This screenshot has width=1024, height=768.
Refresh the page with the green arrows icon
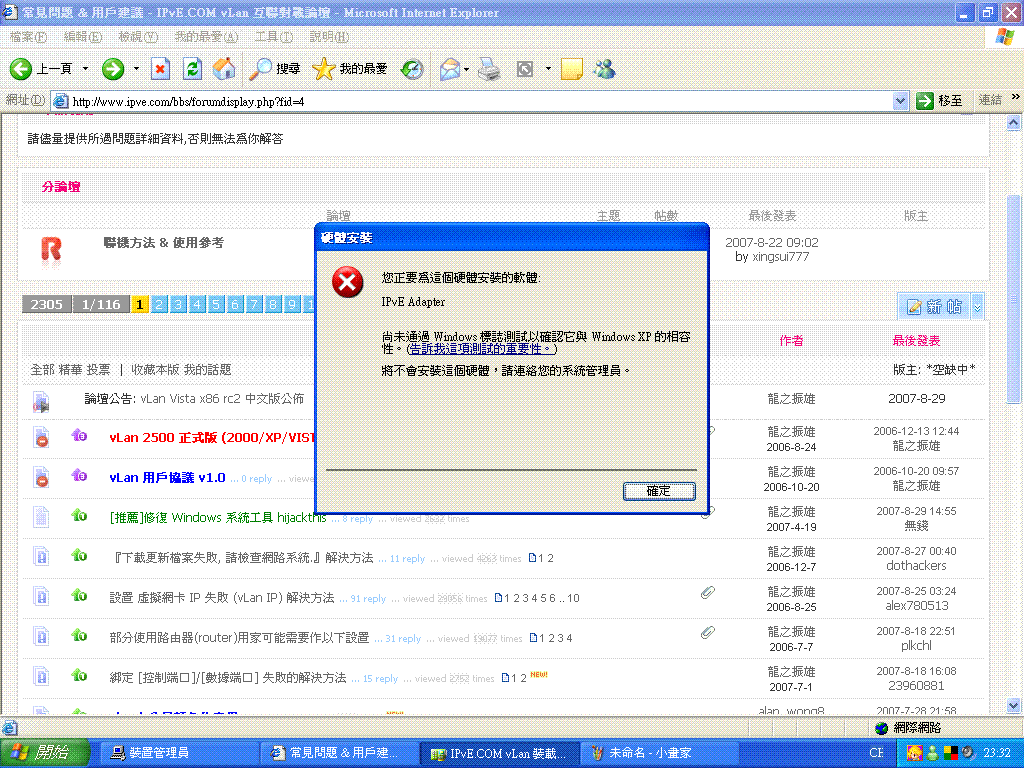192,69
